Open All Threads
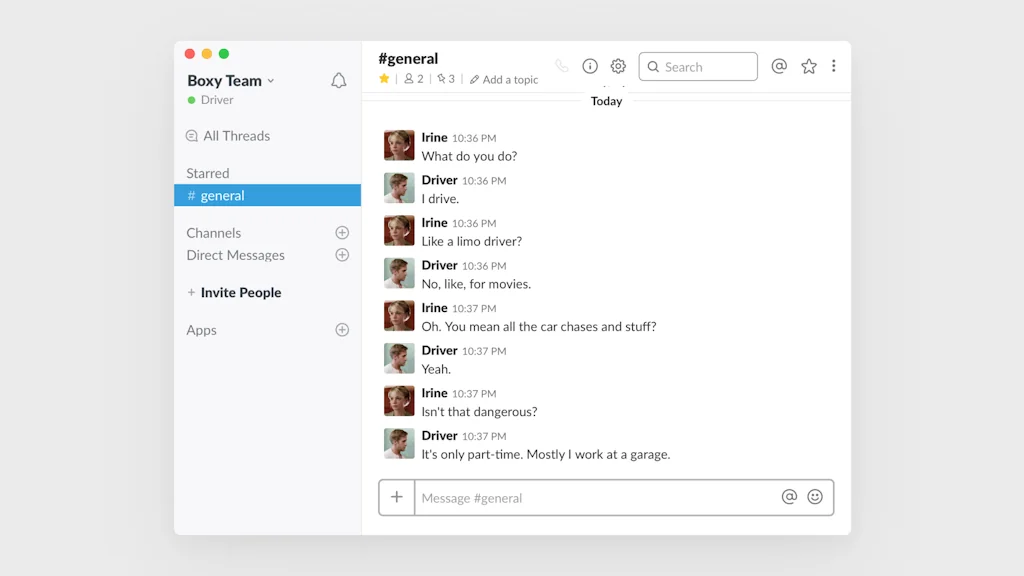Image resolution: width=1024 pixels, height=576 pixels. click(237, 135)
